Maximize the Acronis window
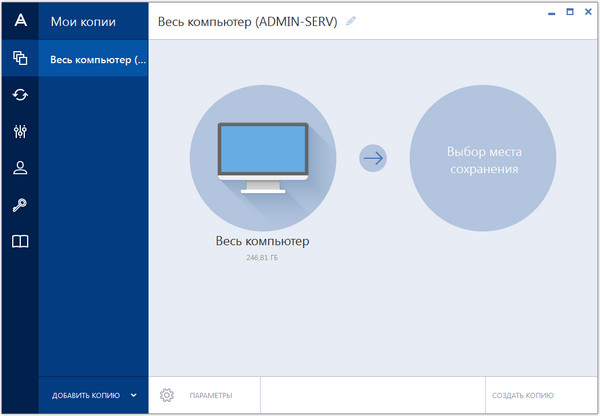This screenshot has height=416, width=600. 570,12
